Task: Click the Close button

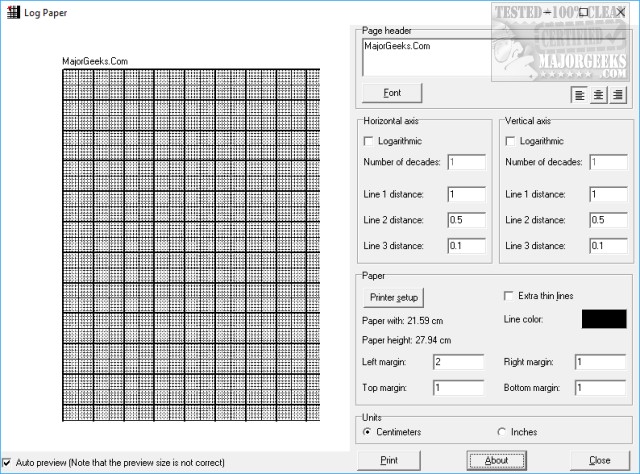Action: tap(600, 461)
